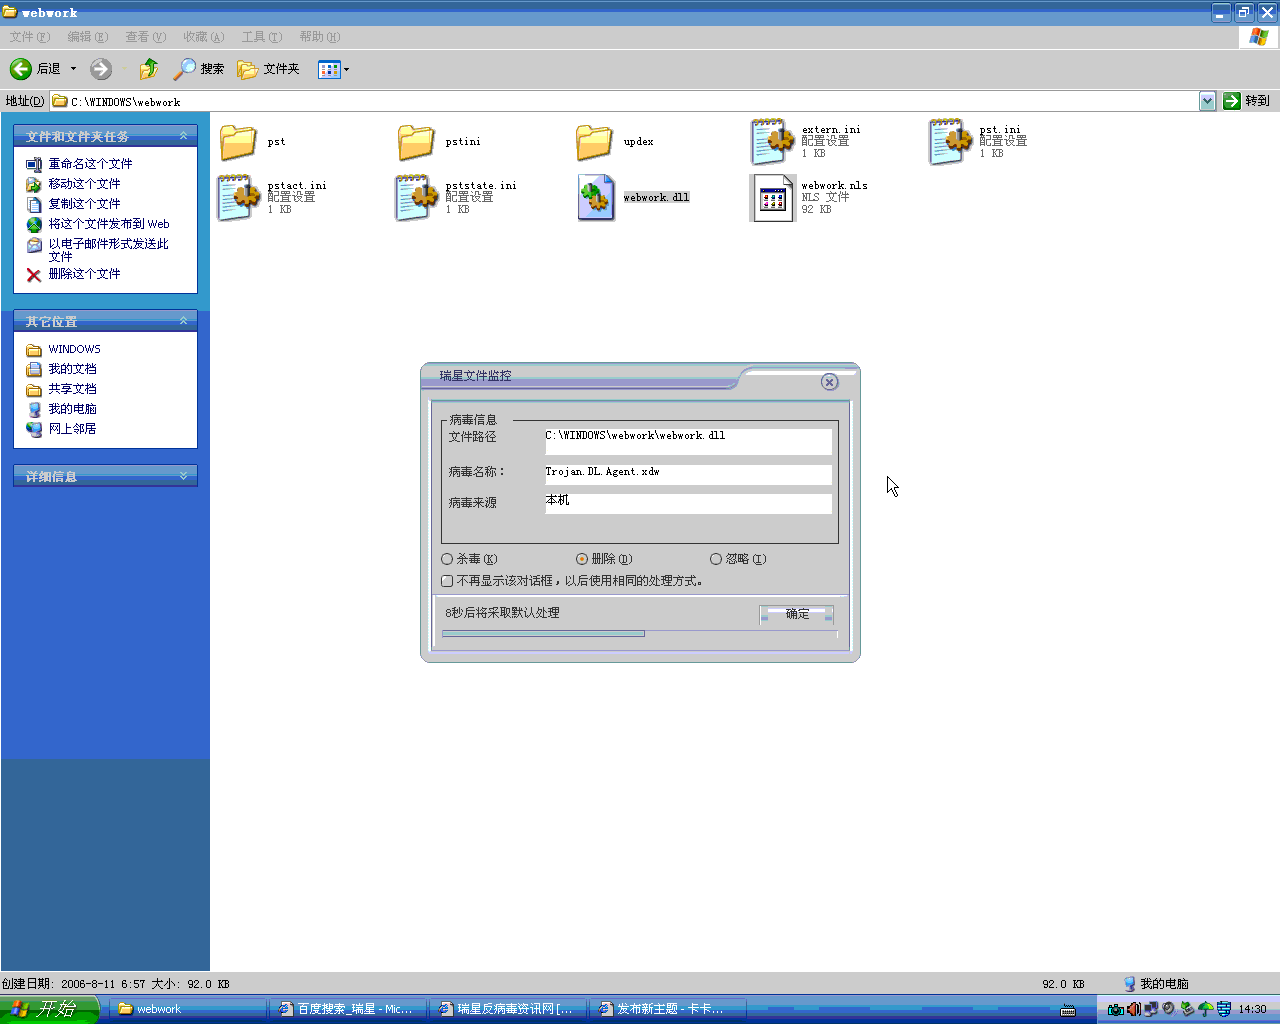
Task: Open 我的电脑 in the sidebar panel
Action: click(72, 409)
